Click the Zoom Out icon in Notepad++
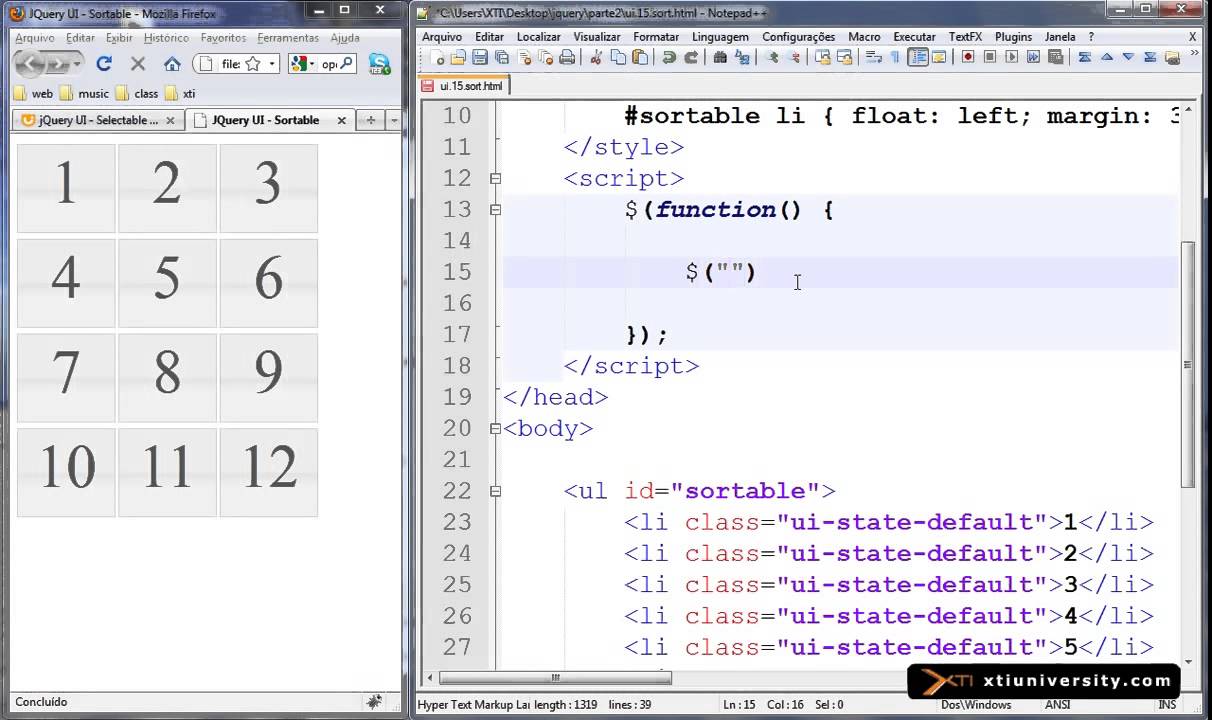The height and width of the screenshot is (720, 1212). tap(795, 57)
